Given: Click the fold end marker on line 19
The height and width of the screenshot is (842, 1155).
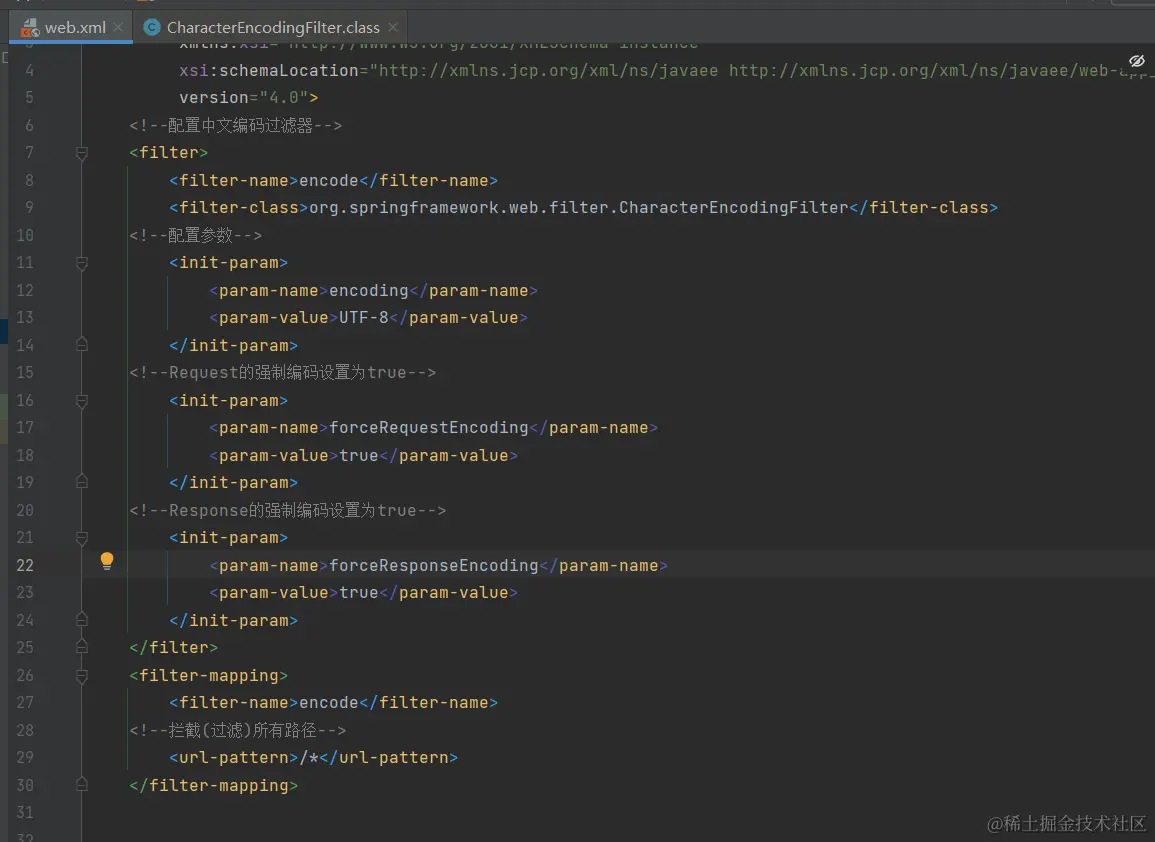Looking at the screenshot, I should 82,481.
